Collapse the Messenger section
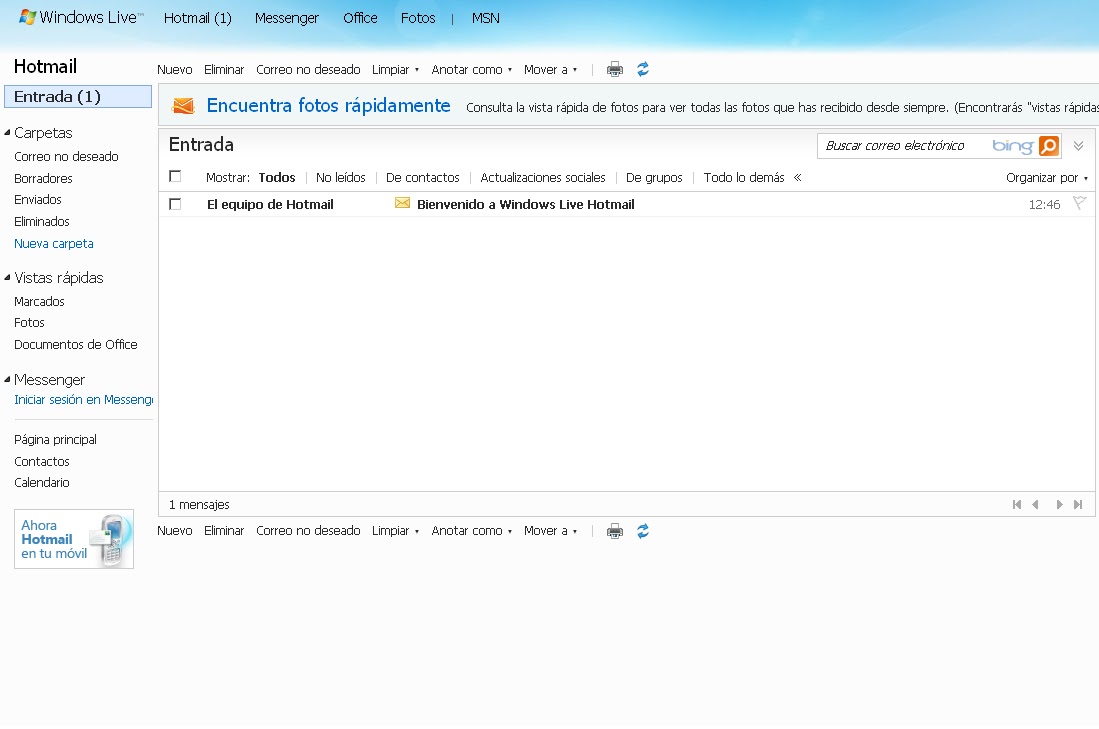 (x=7, y=379)
